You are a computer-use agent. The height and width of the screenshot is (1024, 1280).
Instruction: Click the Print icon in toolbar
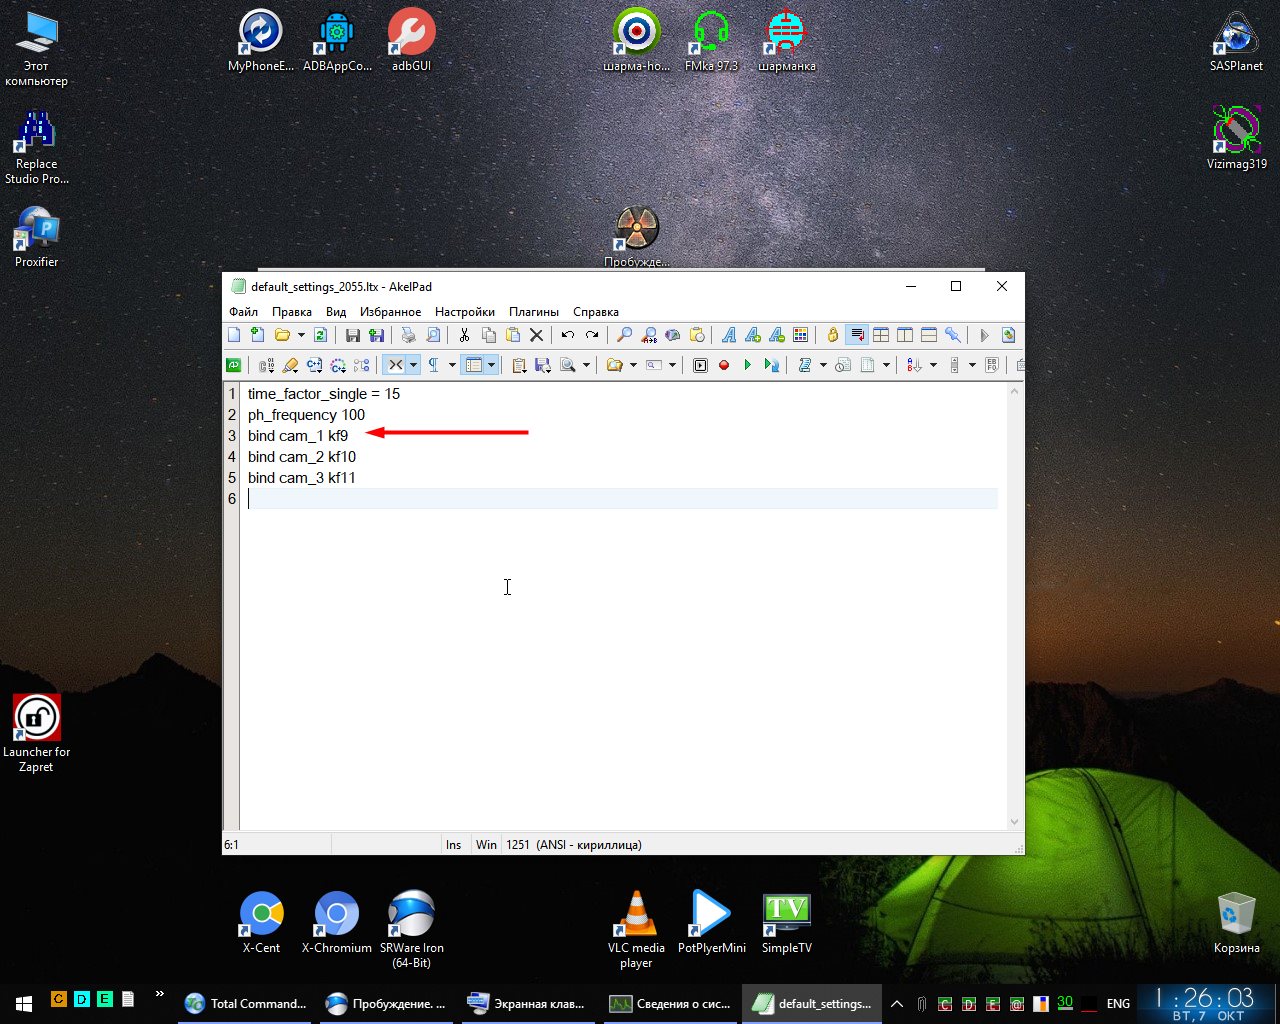tap(408, 336)
